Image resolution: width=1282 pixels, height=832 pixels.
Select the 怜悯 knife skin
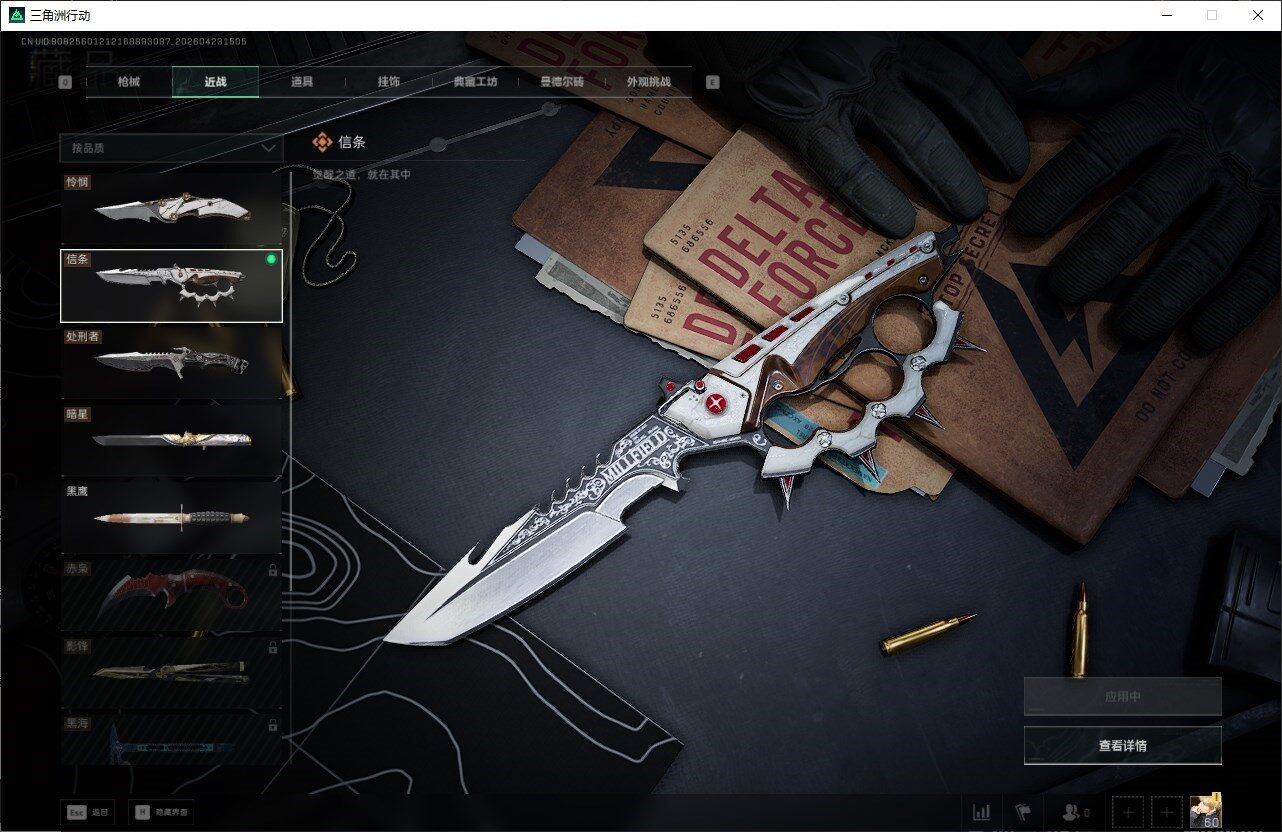click(171, 209)
